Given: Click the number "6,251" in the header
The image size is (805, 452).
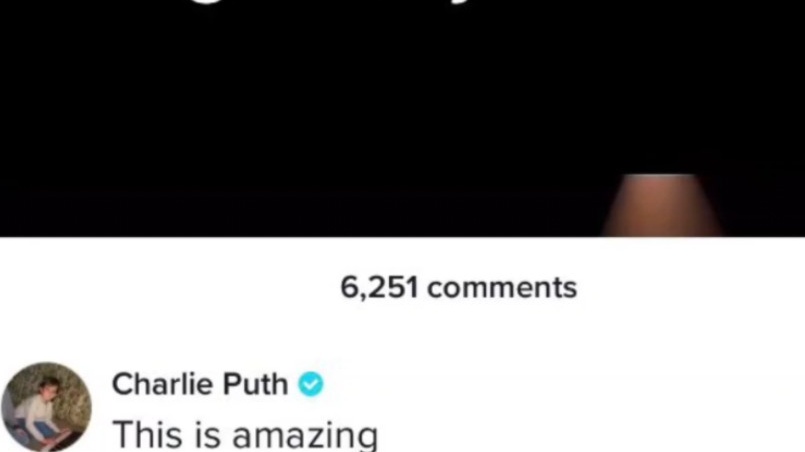Looking at the screenshot, I should (379, 287).
